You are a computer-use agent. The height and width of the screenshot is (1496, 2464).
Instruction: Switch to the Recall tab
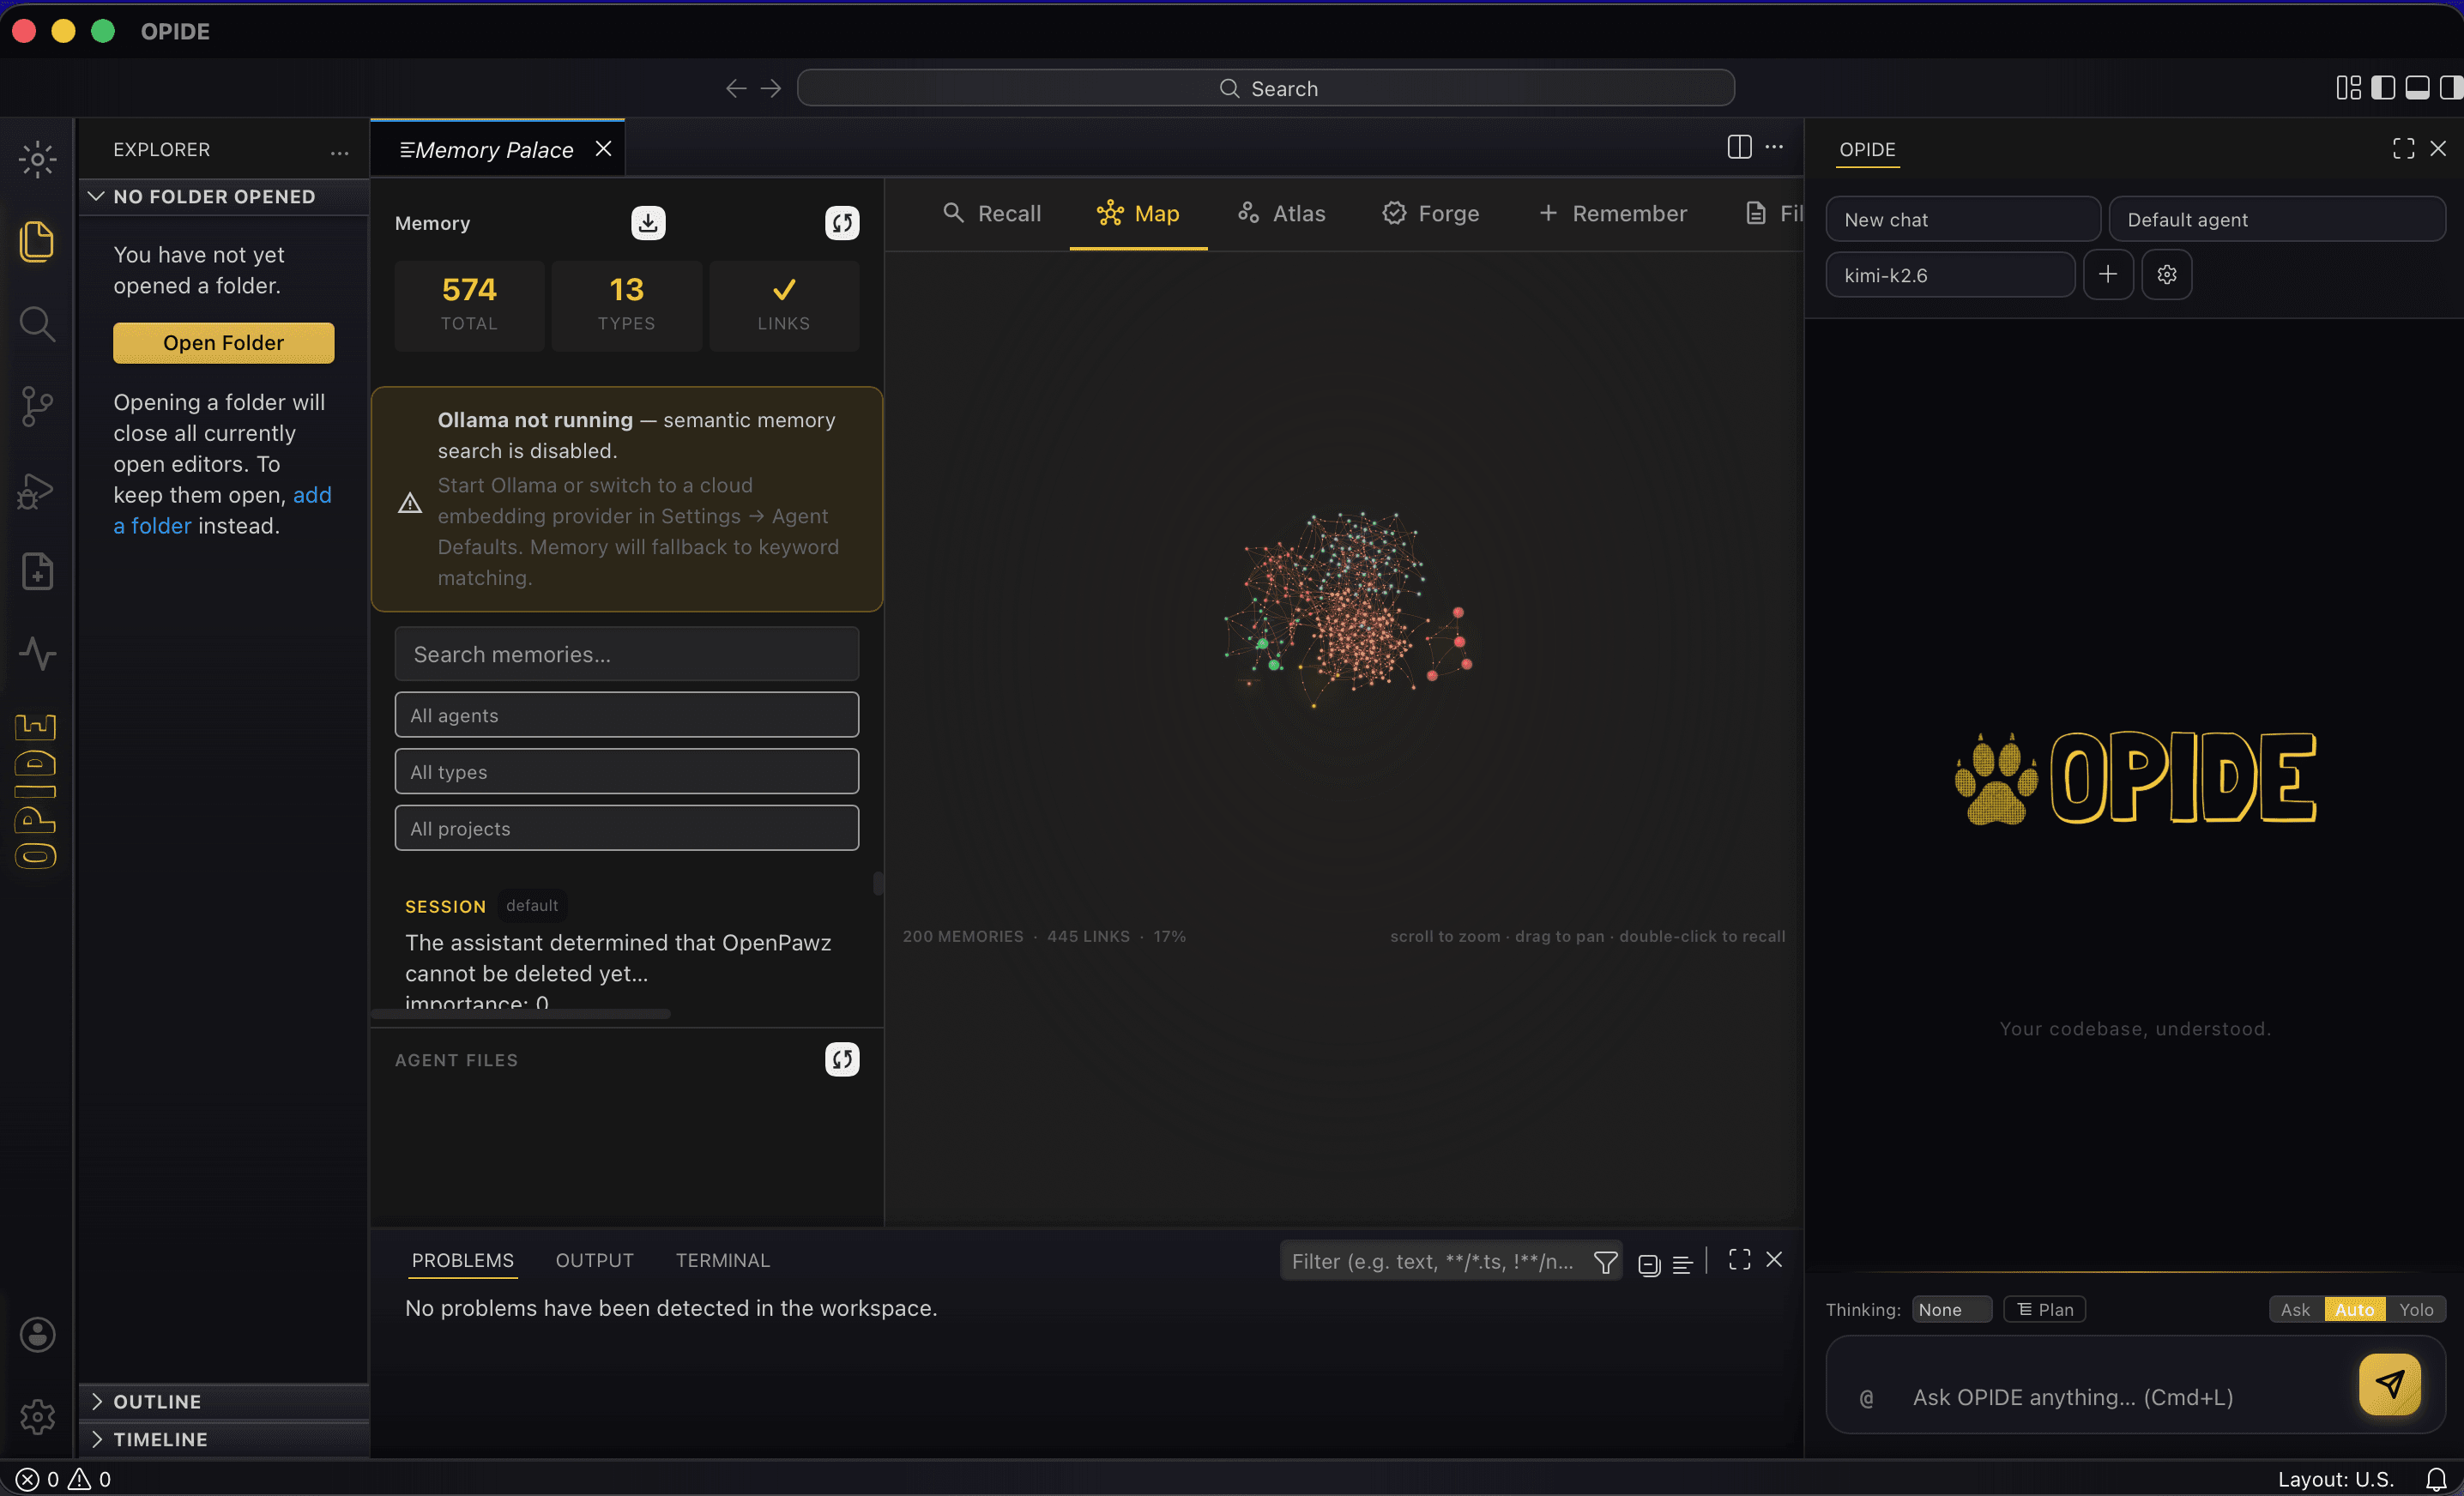(992, 213)
